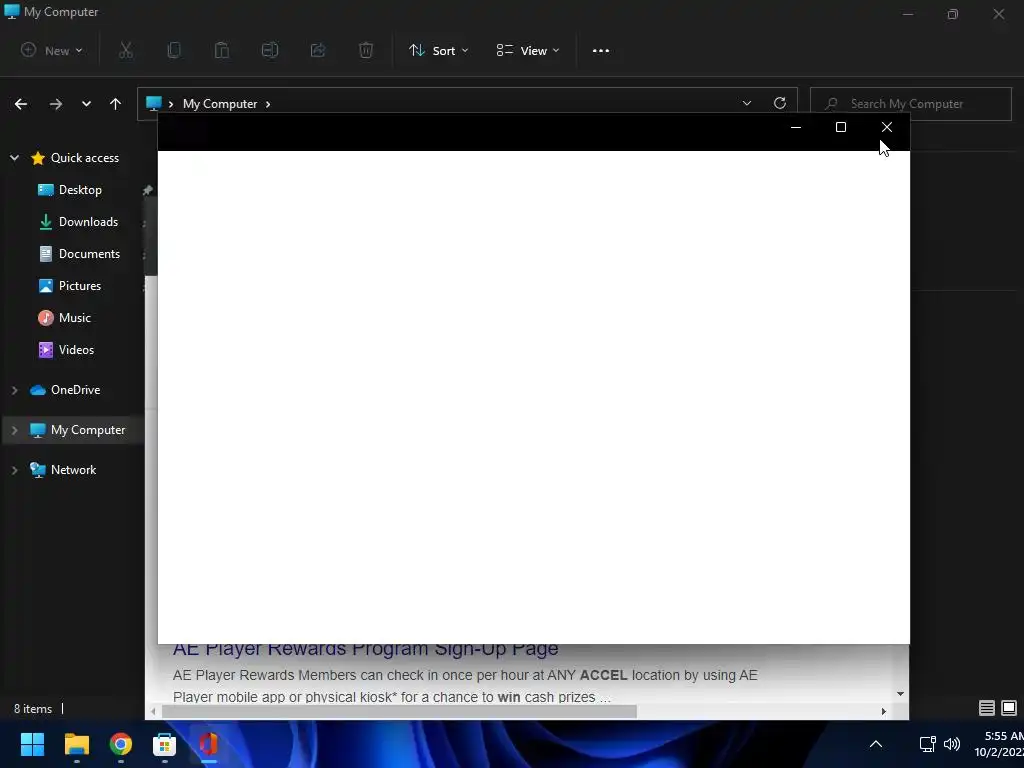1024x768 pixels.
Task: Go up one level with the up arrow
Action: (x=116, y=104)
